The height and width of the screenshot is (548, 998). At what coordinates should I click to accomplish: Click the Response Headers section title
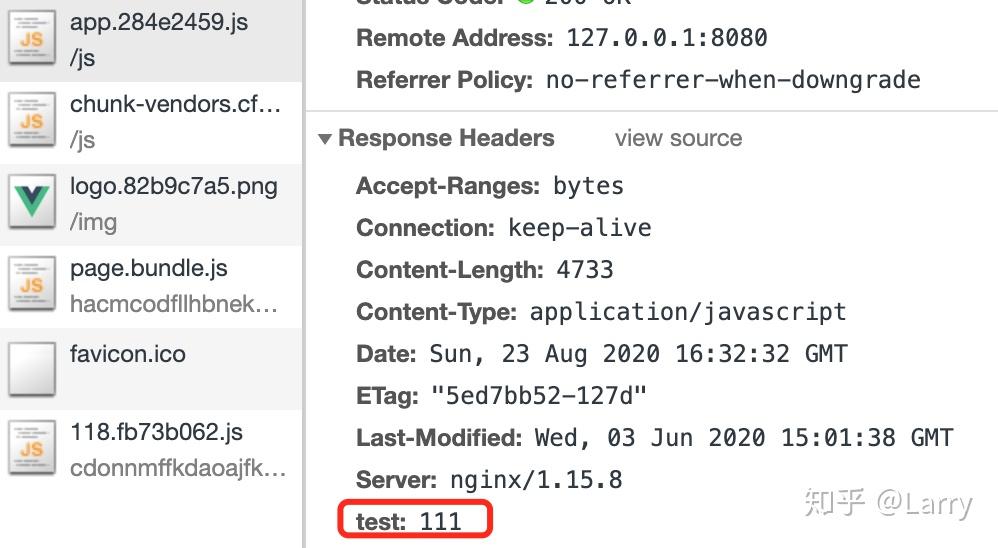(x=446, y=139)
